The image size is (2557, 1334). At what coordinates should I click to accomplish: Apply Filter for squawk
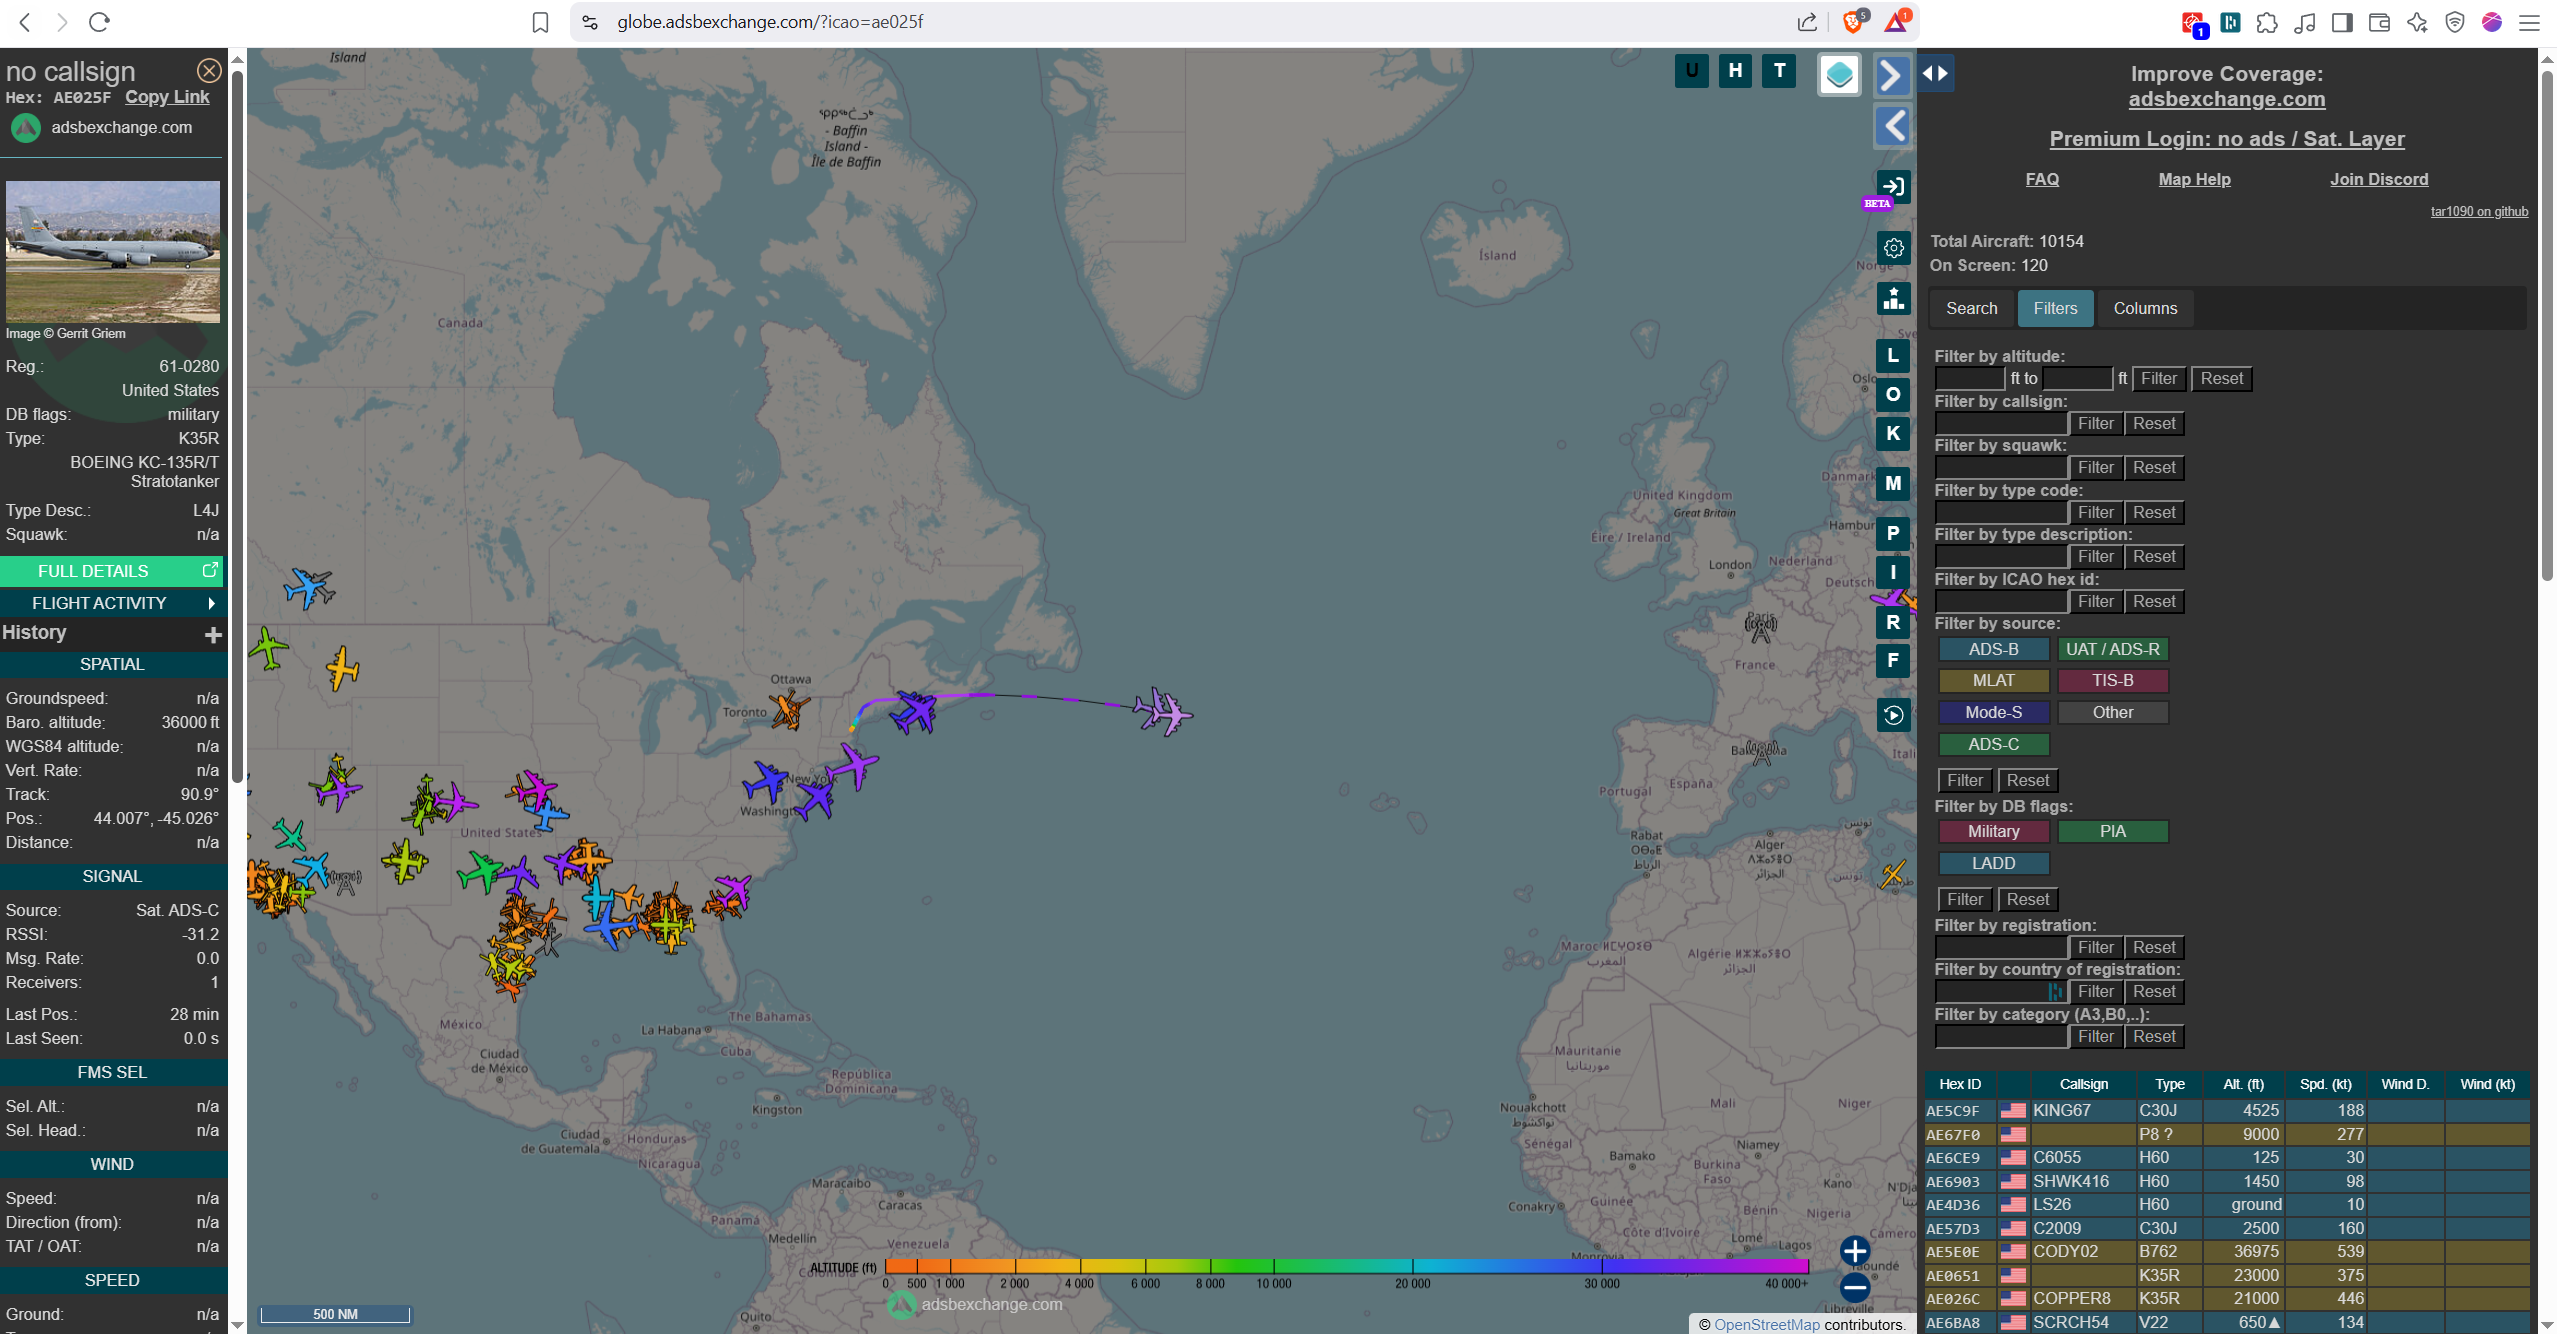[2095, 467]
